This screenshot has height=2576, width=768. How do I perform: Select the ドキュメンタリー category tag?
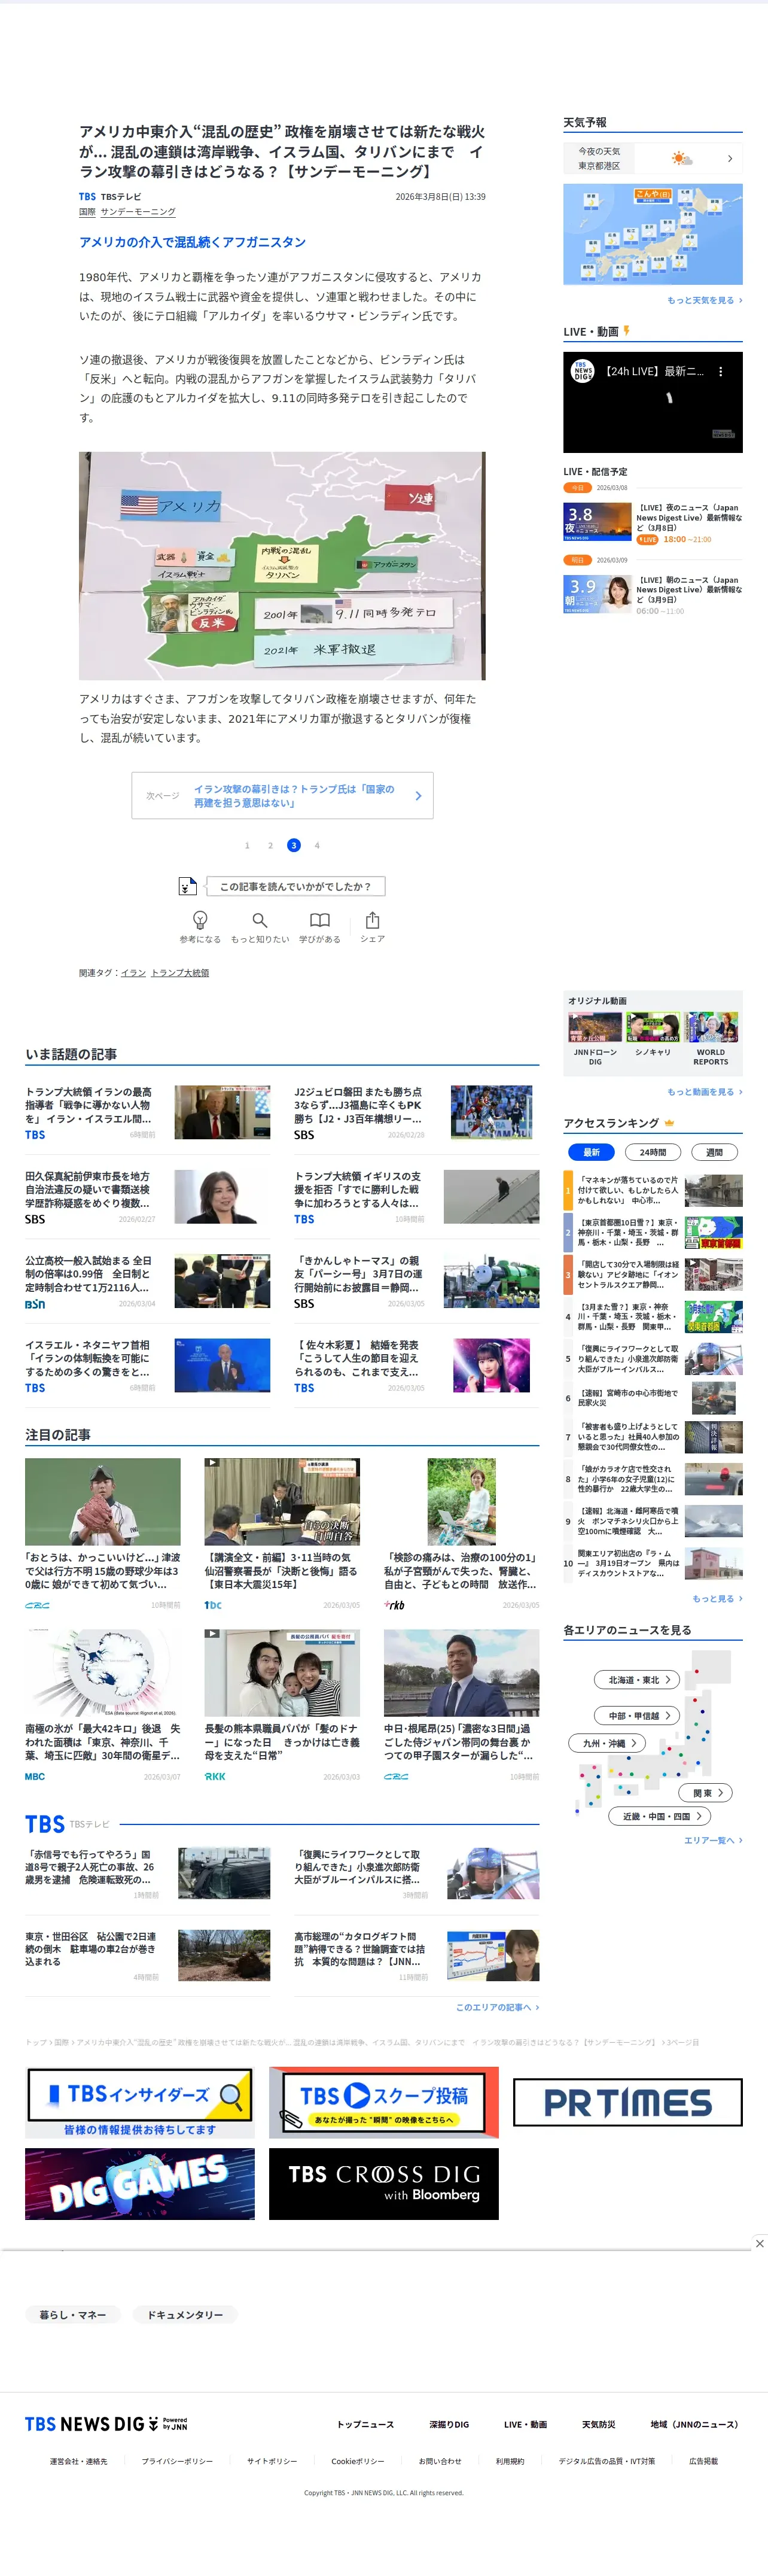pyautogui.click(x=185, y=2314)
